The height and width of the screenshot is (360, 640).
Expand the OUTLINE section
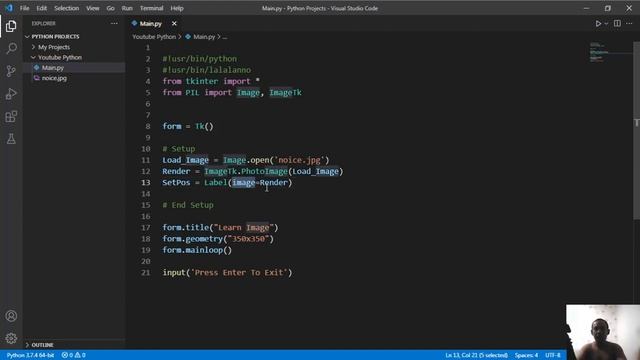73,345
